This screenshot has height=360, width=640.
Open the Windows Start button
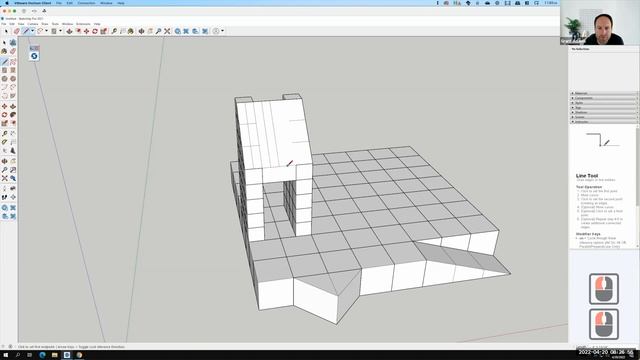6,355
